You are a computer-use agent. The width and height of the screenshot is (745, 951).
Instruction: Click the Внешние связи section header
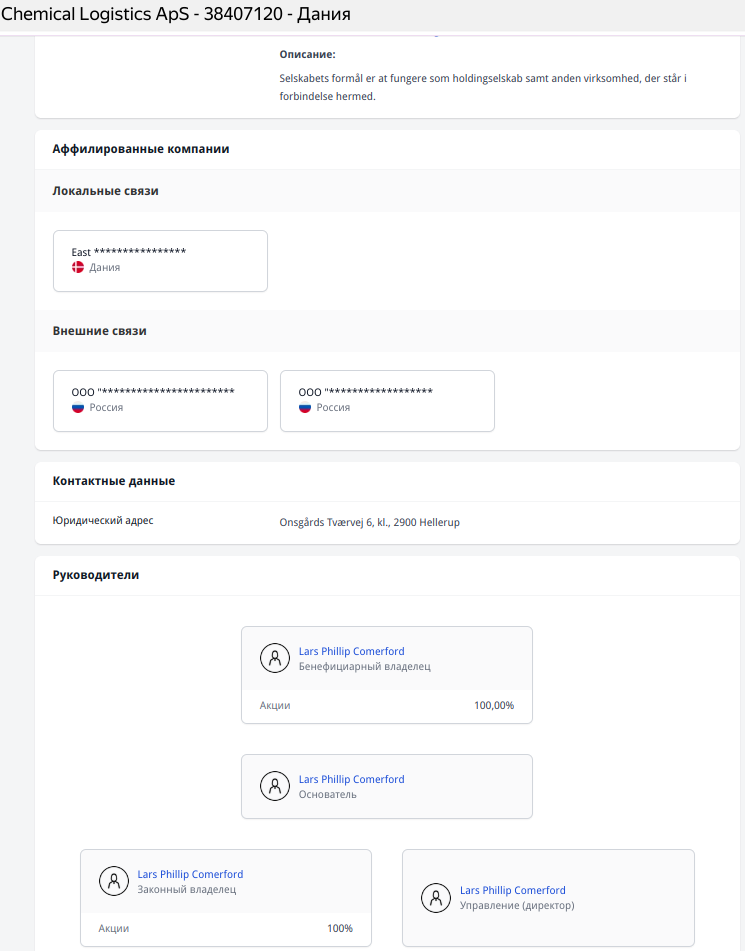[x=99, y=331]
